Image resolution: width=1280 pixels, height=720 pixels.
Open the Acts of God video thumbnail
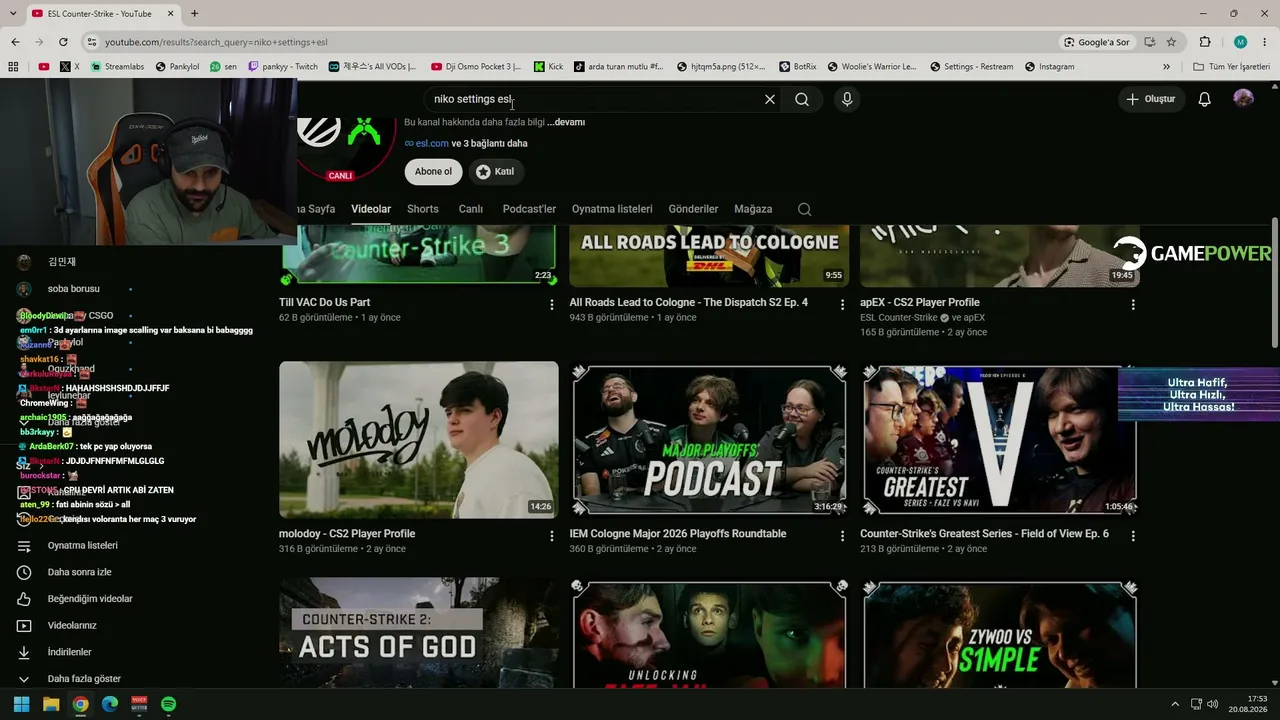pos(419,634)
